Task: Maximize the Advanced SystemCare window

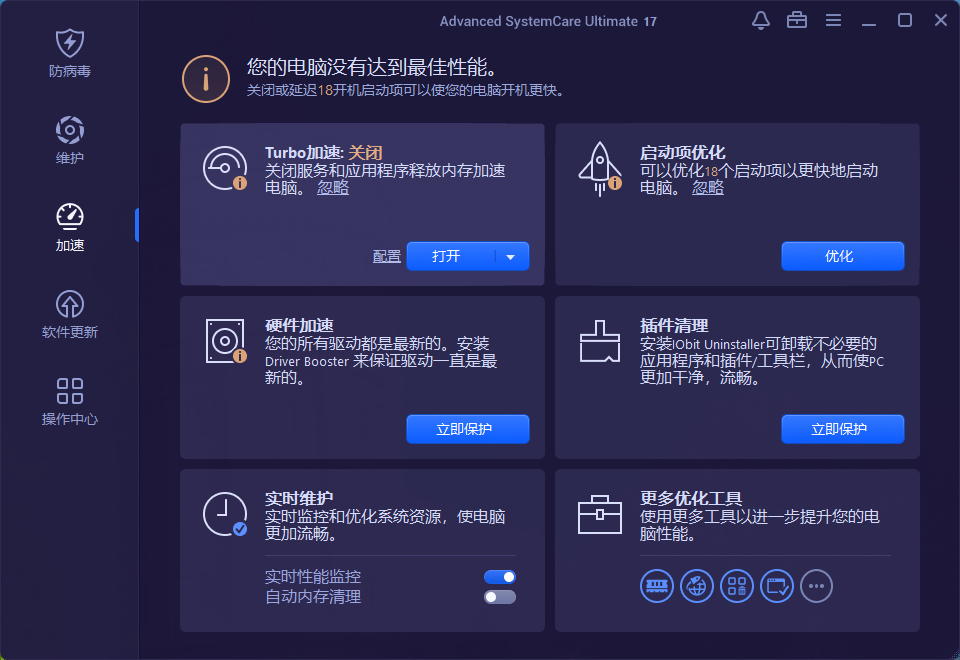Action: (x=905, y=20)
